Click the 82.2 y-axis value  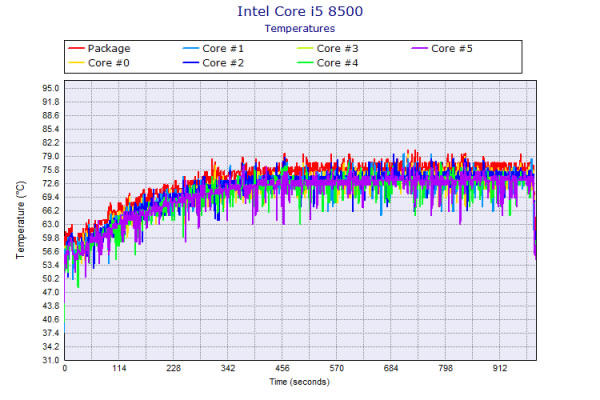coord(51,143)
